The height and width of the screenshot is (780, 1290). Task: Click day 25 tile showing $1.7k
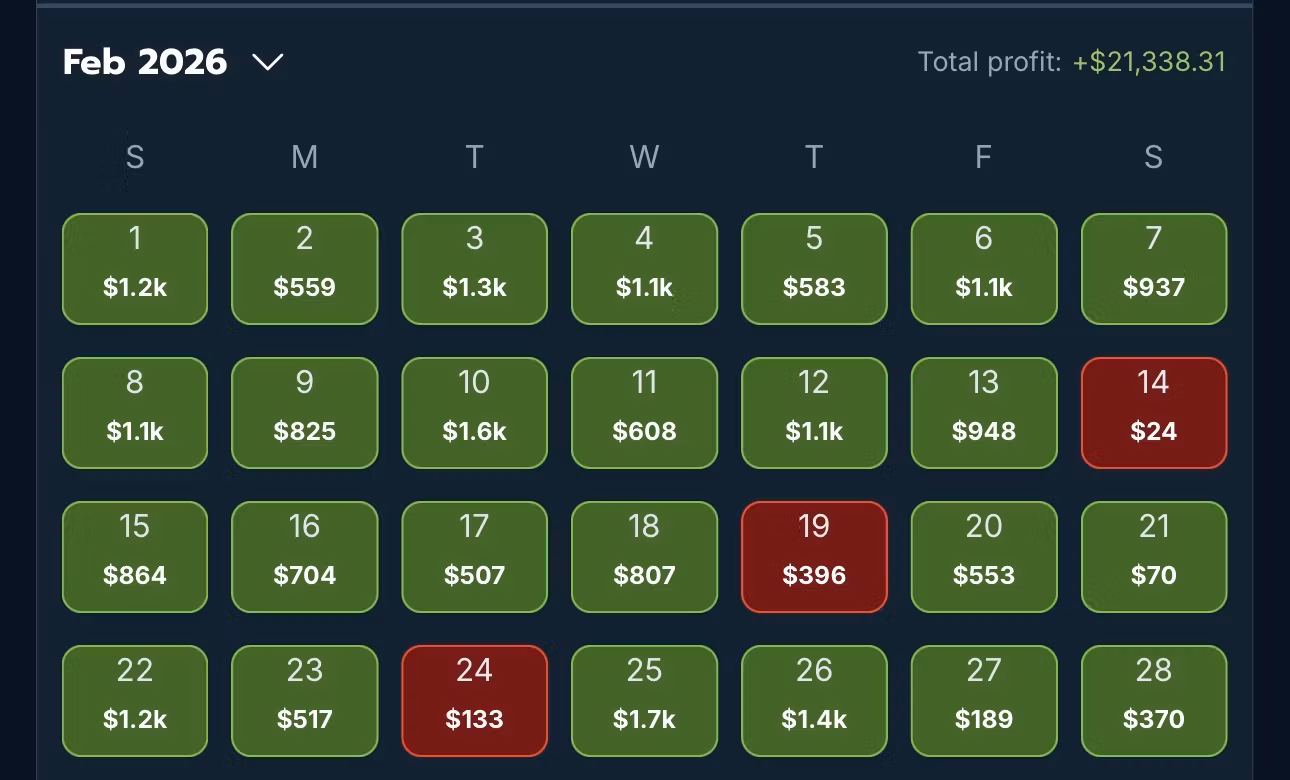tap(644, 701)
